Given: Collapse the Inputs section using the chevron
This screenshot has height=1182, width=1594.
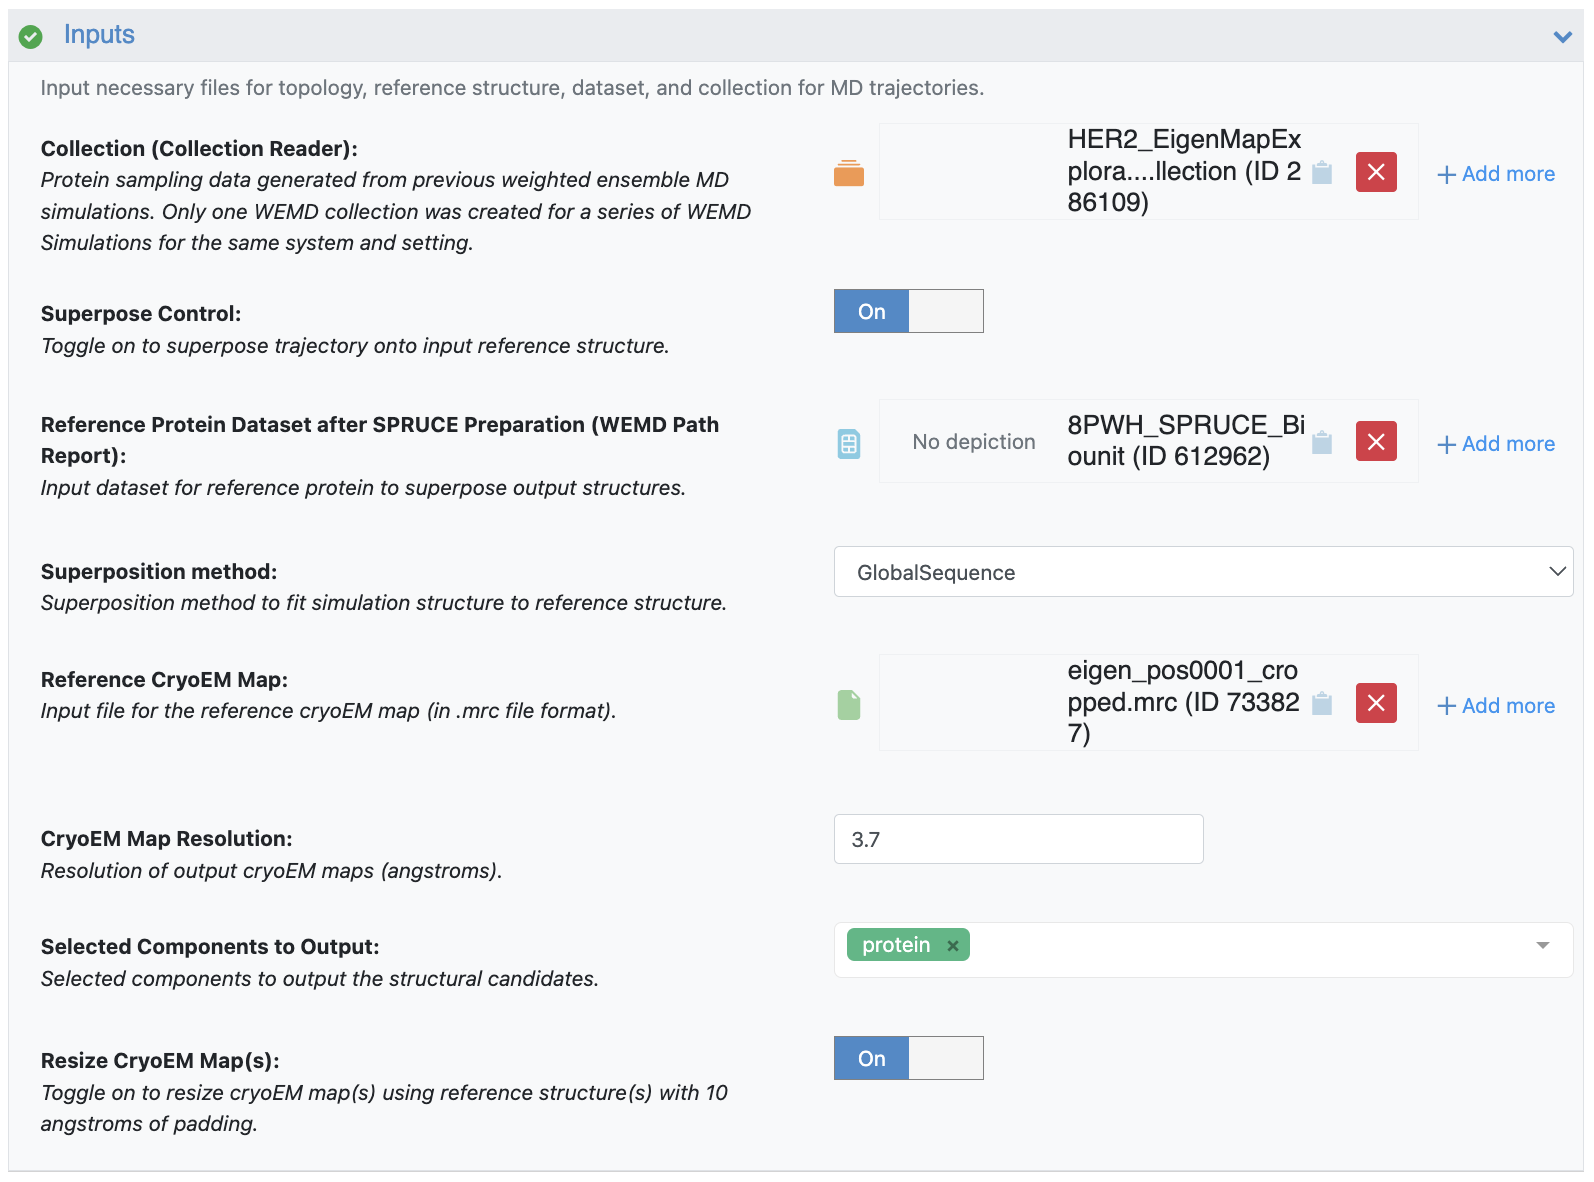Looking at the screenshot, I should pos(1562,37).
